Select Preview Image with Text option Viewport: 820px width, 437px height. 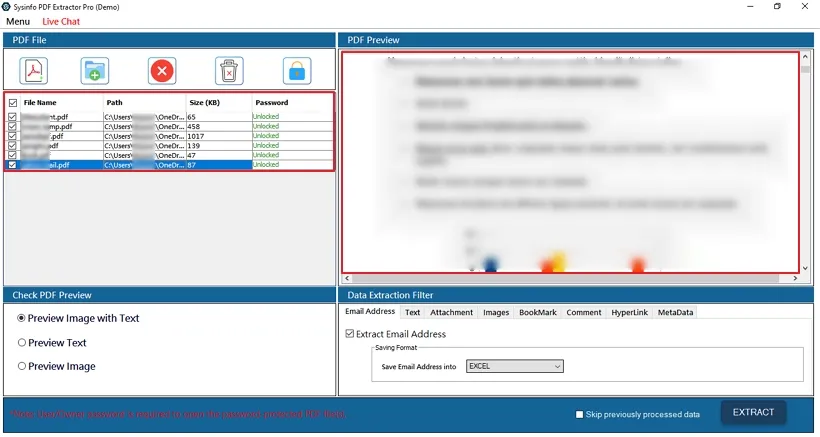21,318
